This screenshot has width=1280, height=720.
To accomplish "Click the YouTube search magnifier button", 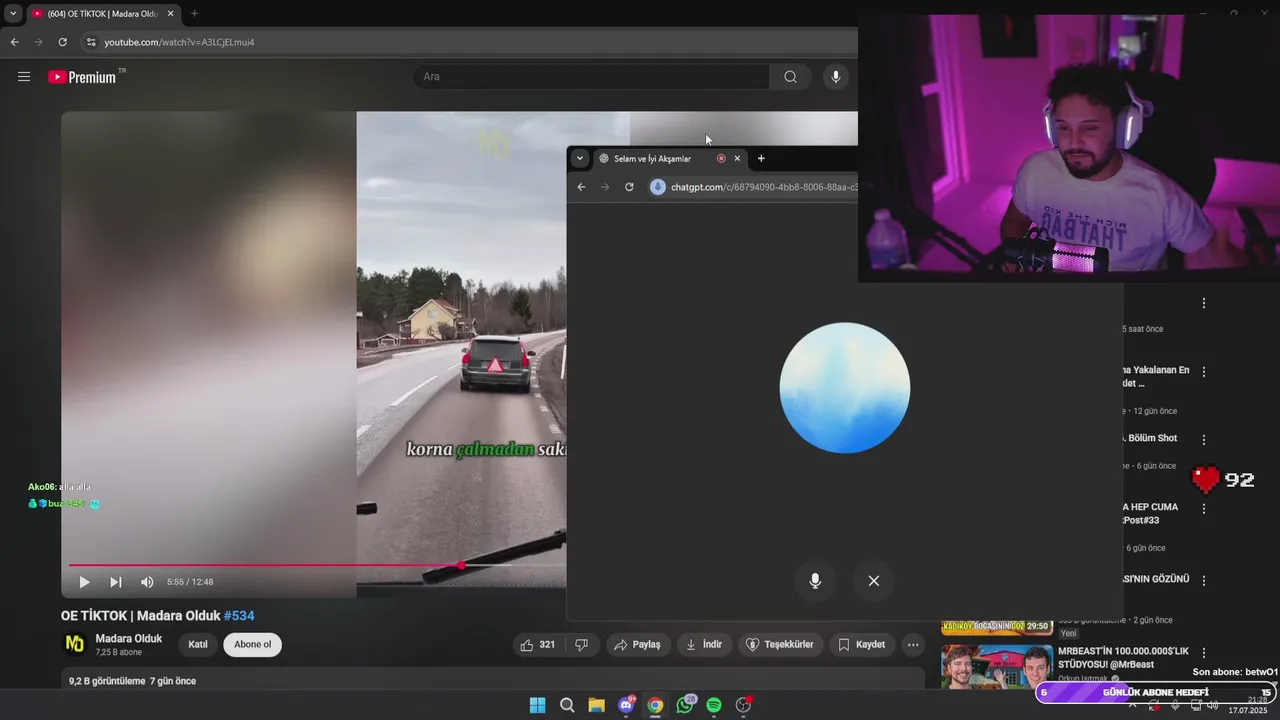I will point(790,77).
